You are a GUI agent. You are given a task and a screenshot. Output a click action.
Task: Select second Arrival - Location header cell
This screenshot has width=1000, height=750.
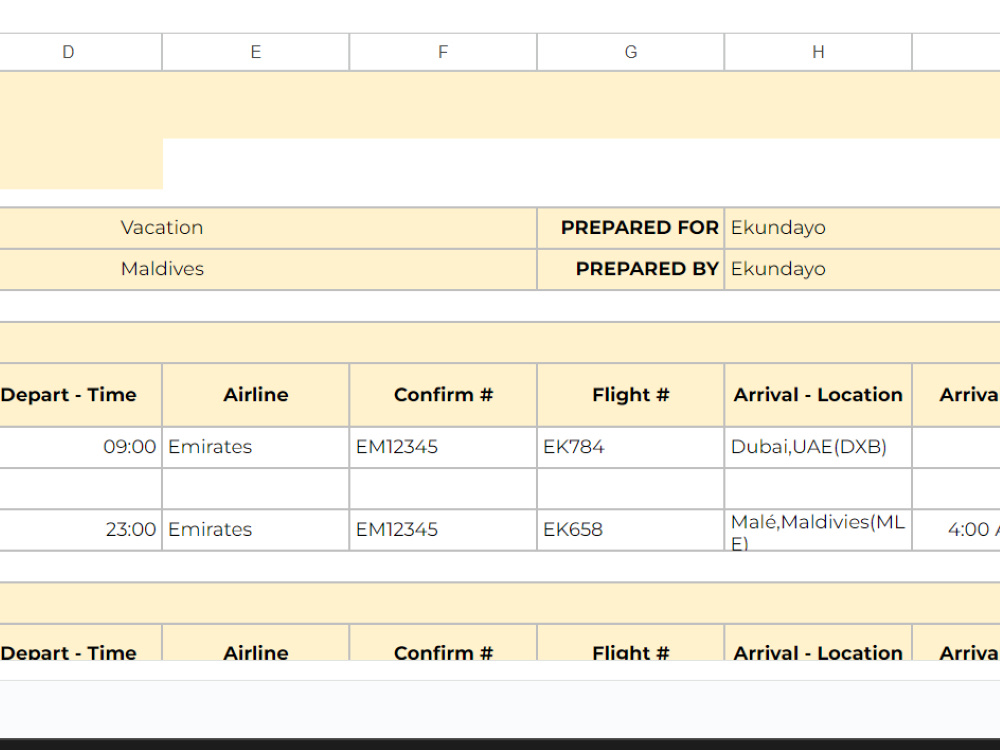[818, 643]
